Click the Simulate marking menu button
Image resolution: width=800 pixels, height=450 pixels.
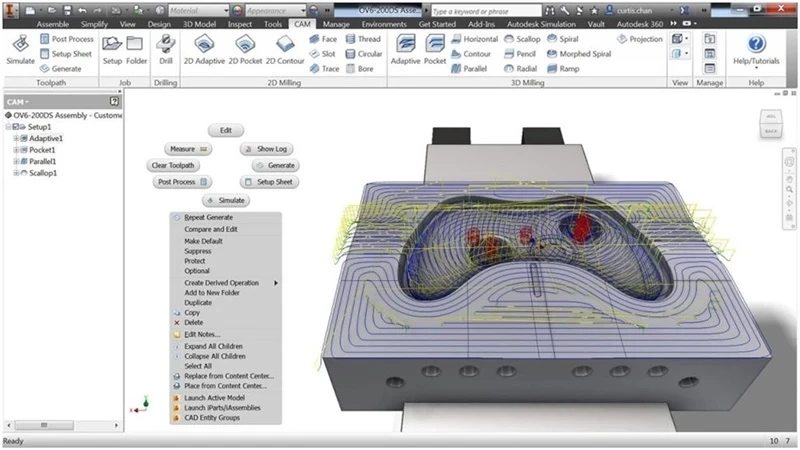226,201
